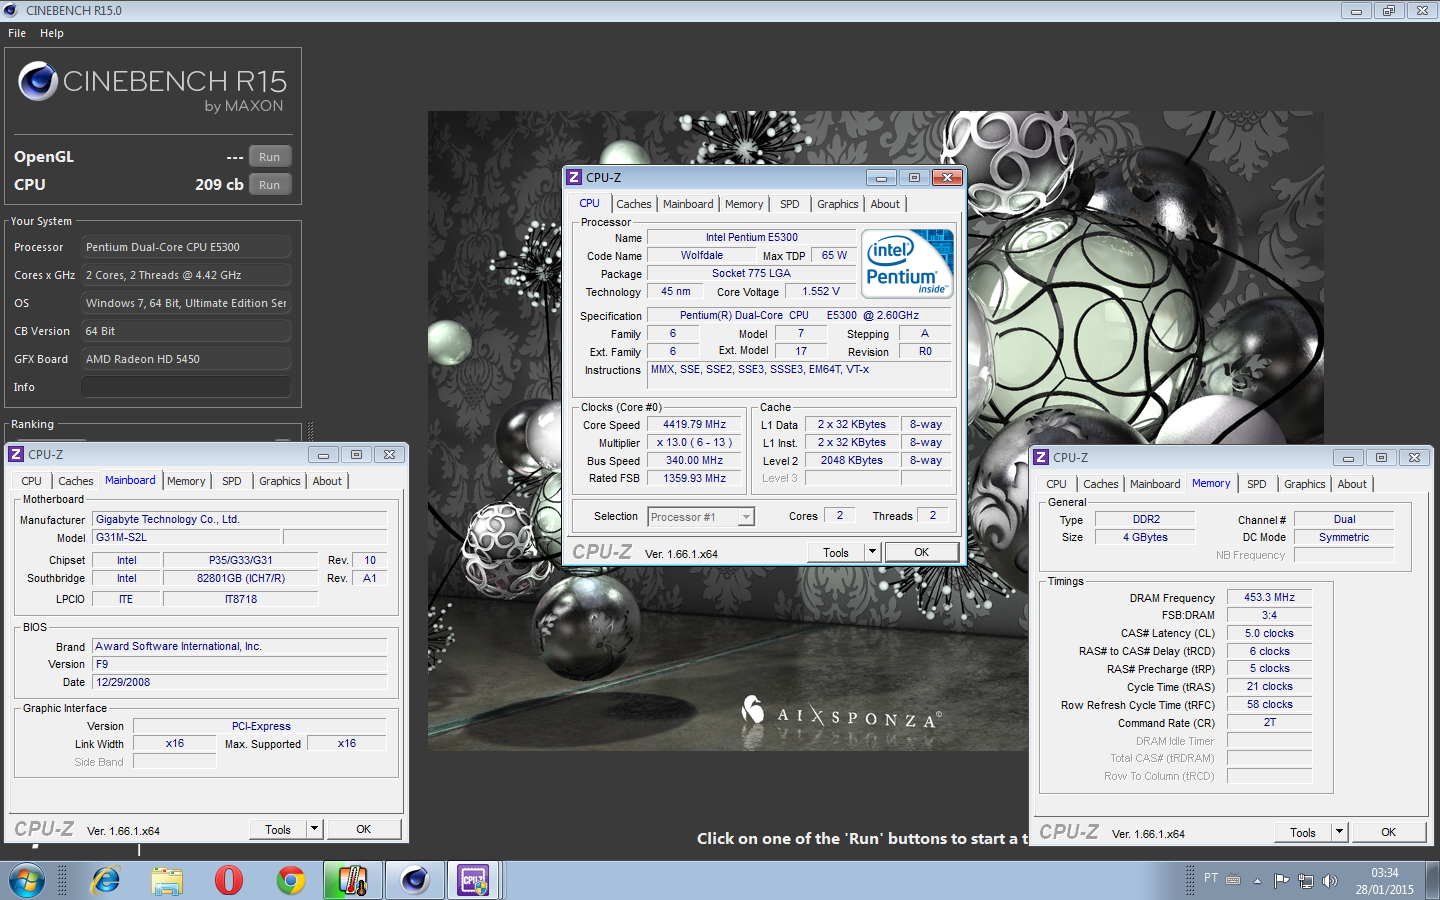Screen dimensions: 1440x900
Task: Select Memory tab in Mainboard CPU-Z window
Action: tap(186, 481)
